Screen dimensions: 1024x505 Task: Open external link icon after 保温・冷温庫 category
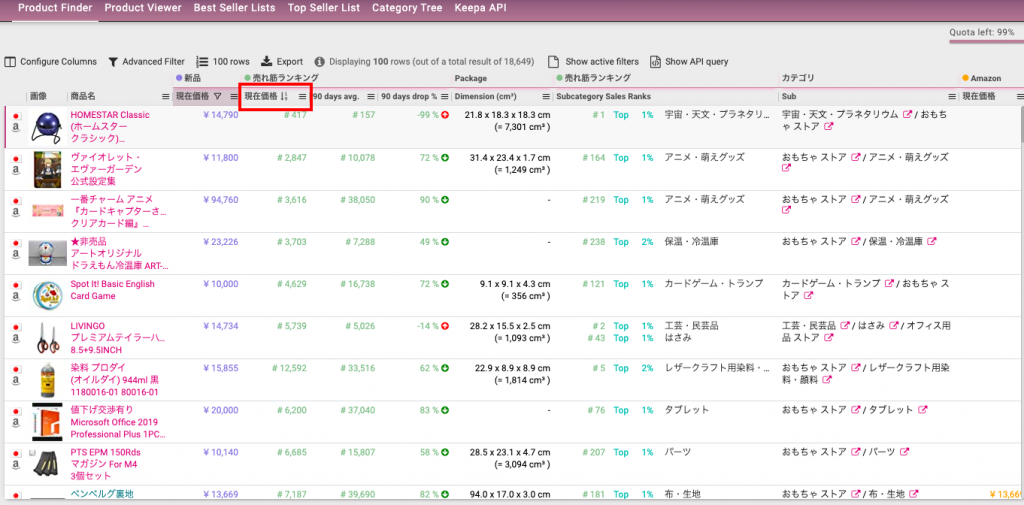[931, 242]
